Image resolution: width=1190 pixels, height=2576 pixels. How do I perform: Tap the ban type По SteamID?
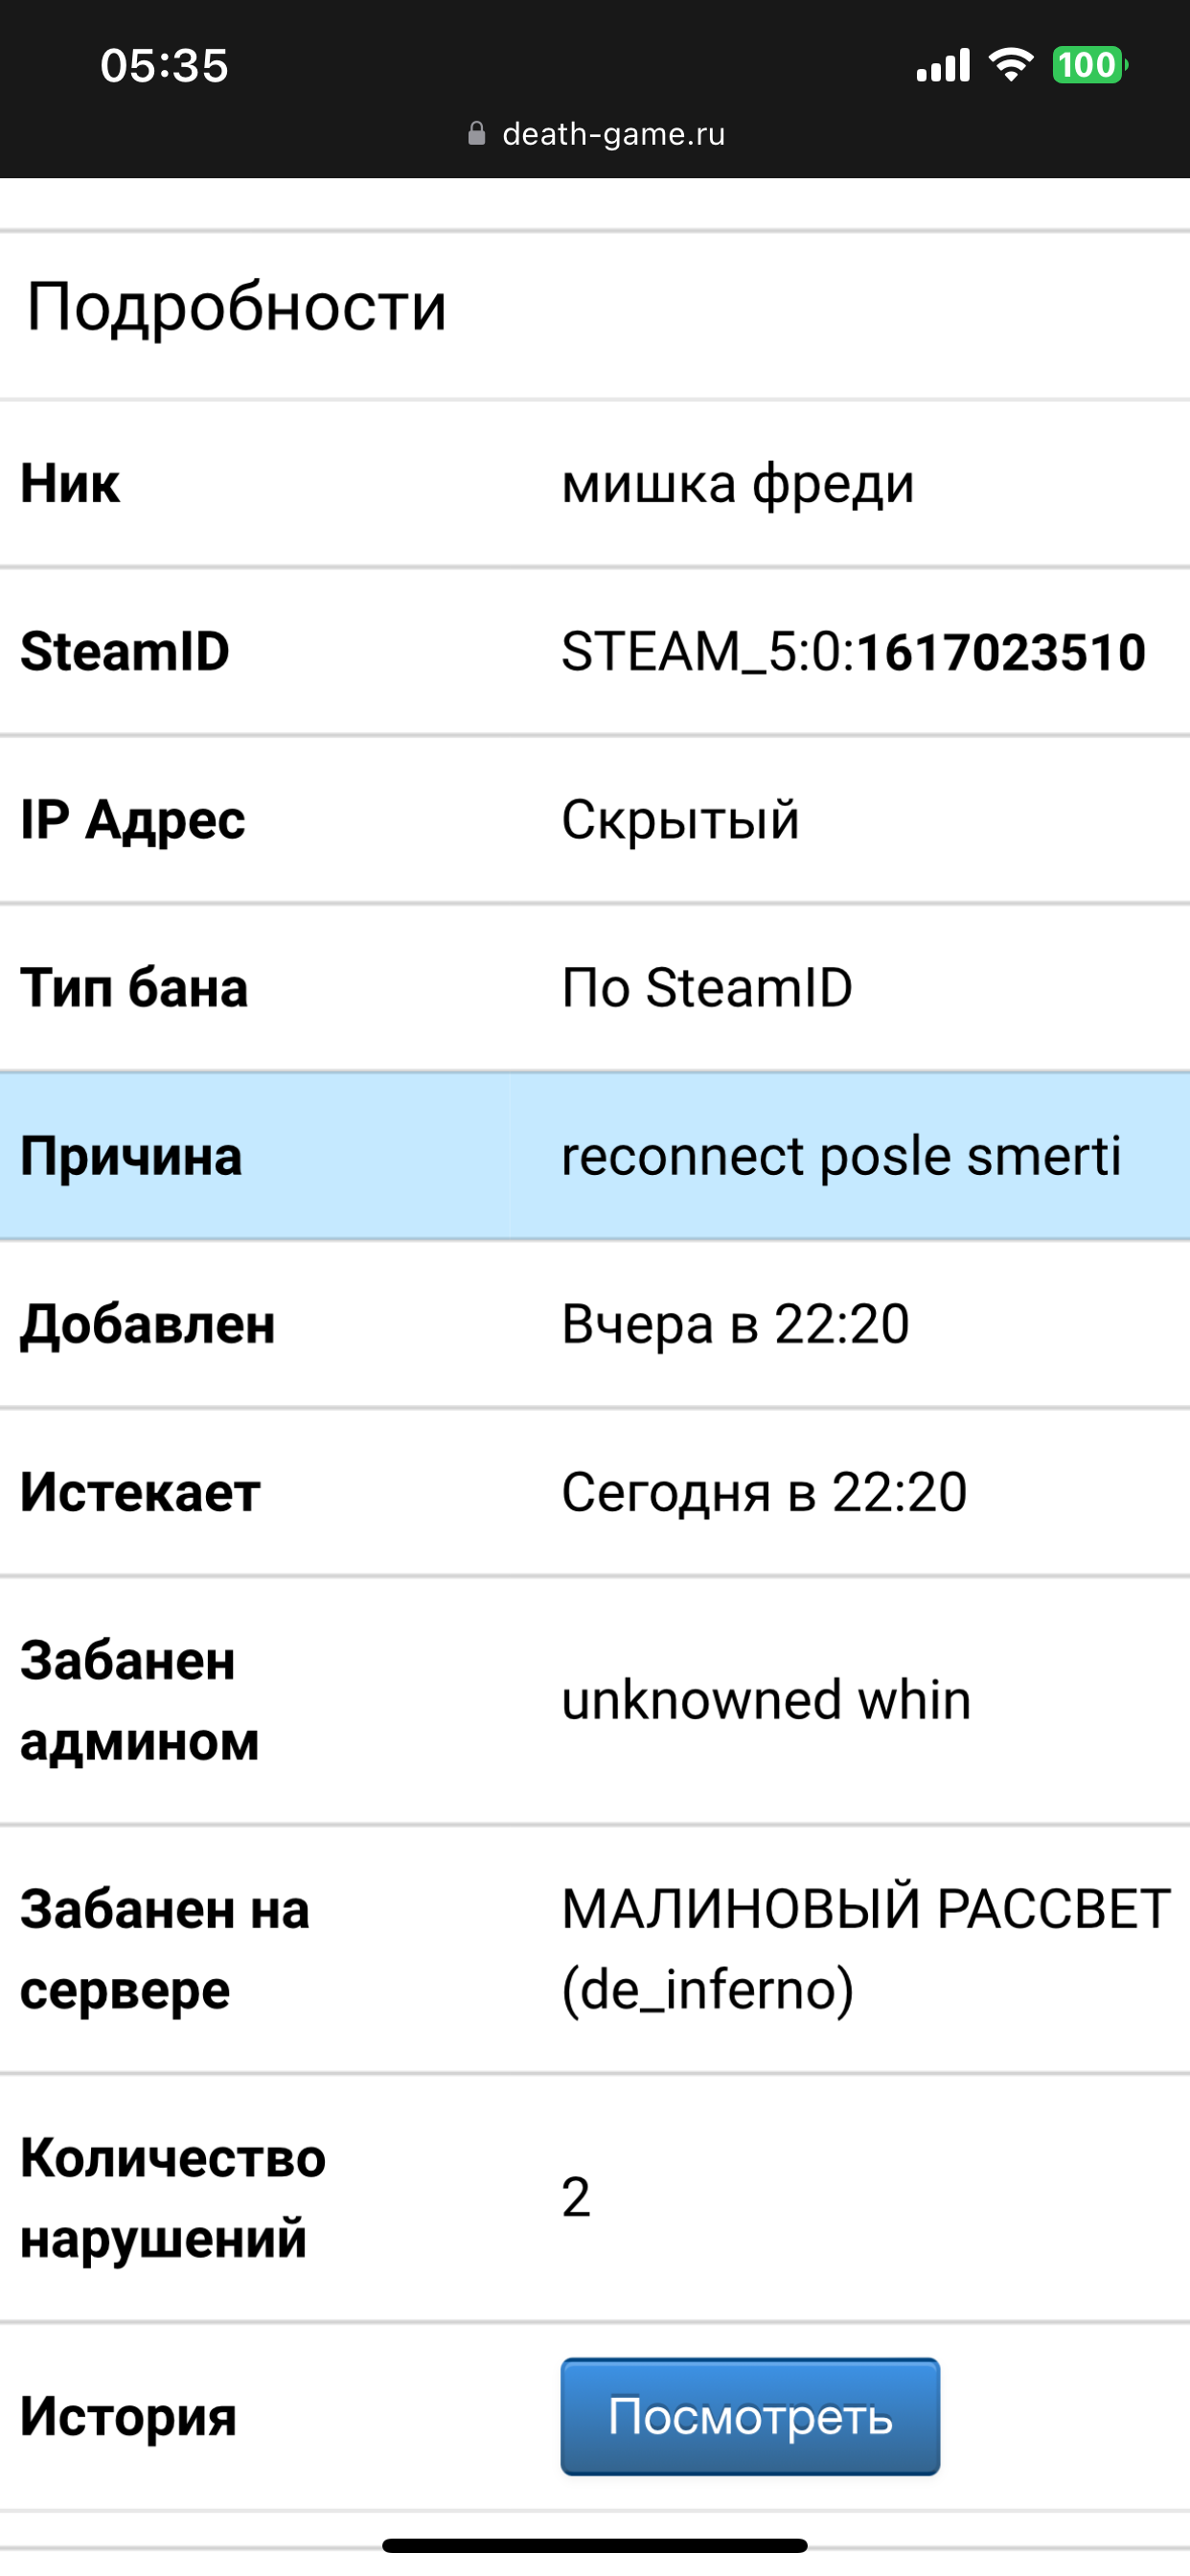point(707,988)
